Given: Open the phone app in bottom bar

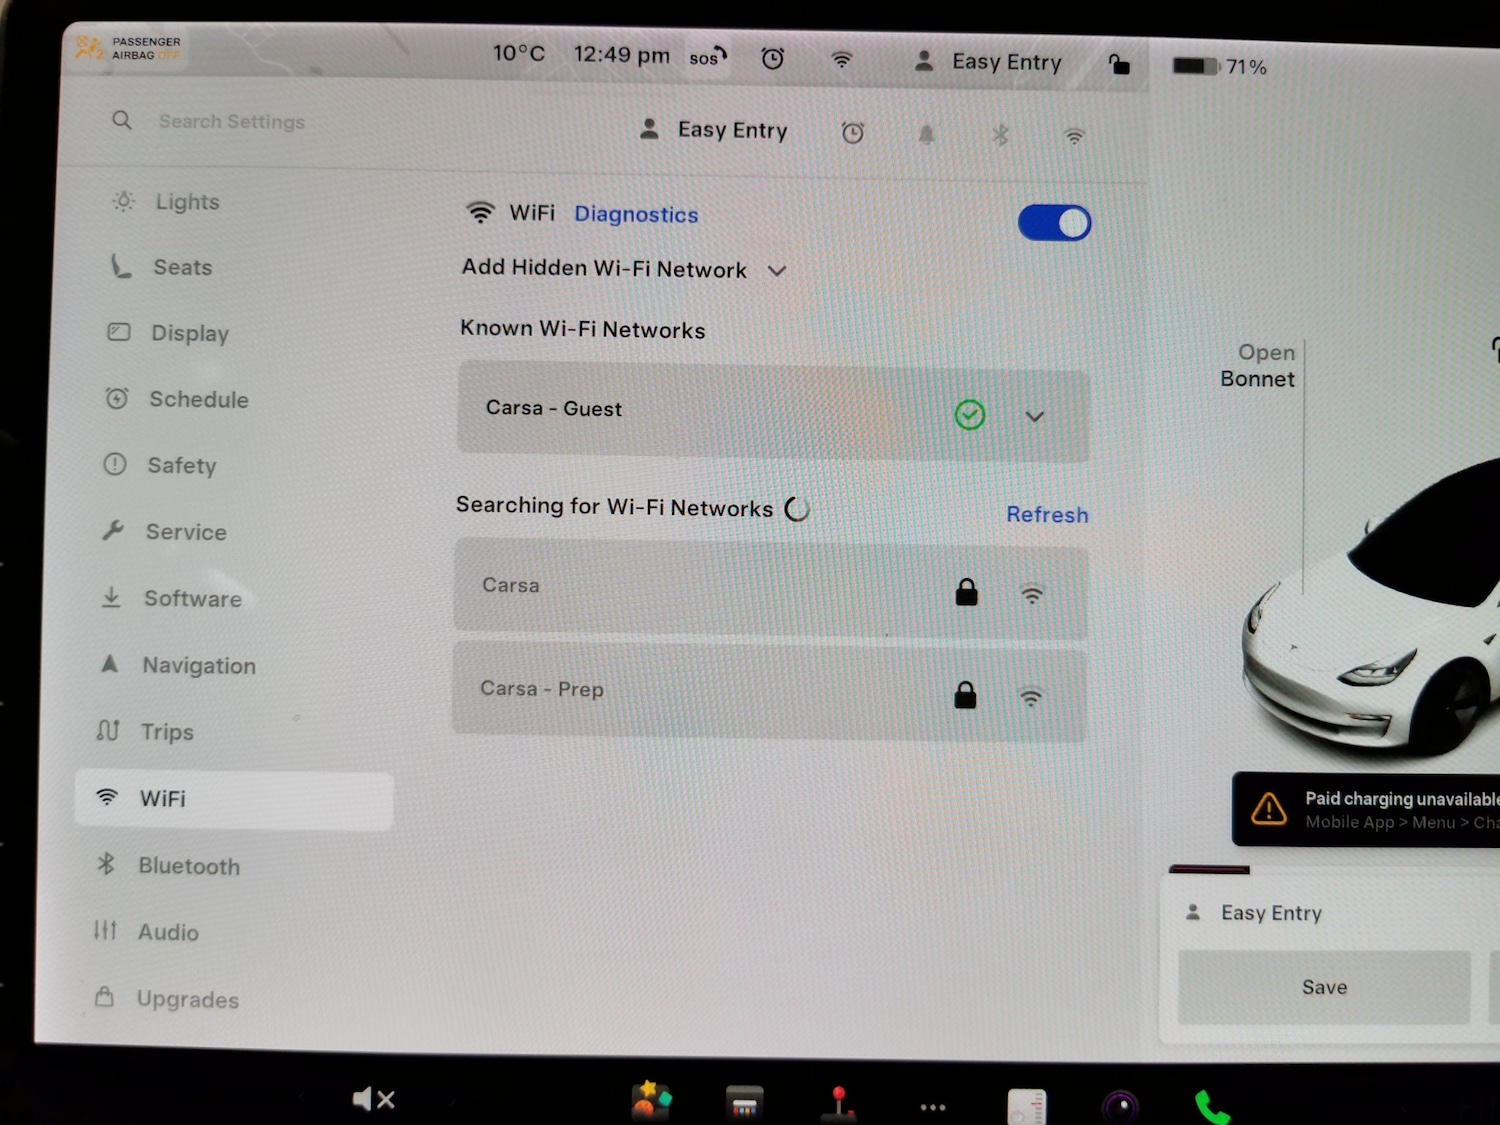Looking at the screenshot, I should click(x=1211, y=1106).
